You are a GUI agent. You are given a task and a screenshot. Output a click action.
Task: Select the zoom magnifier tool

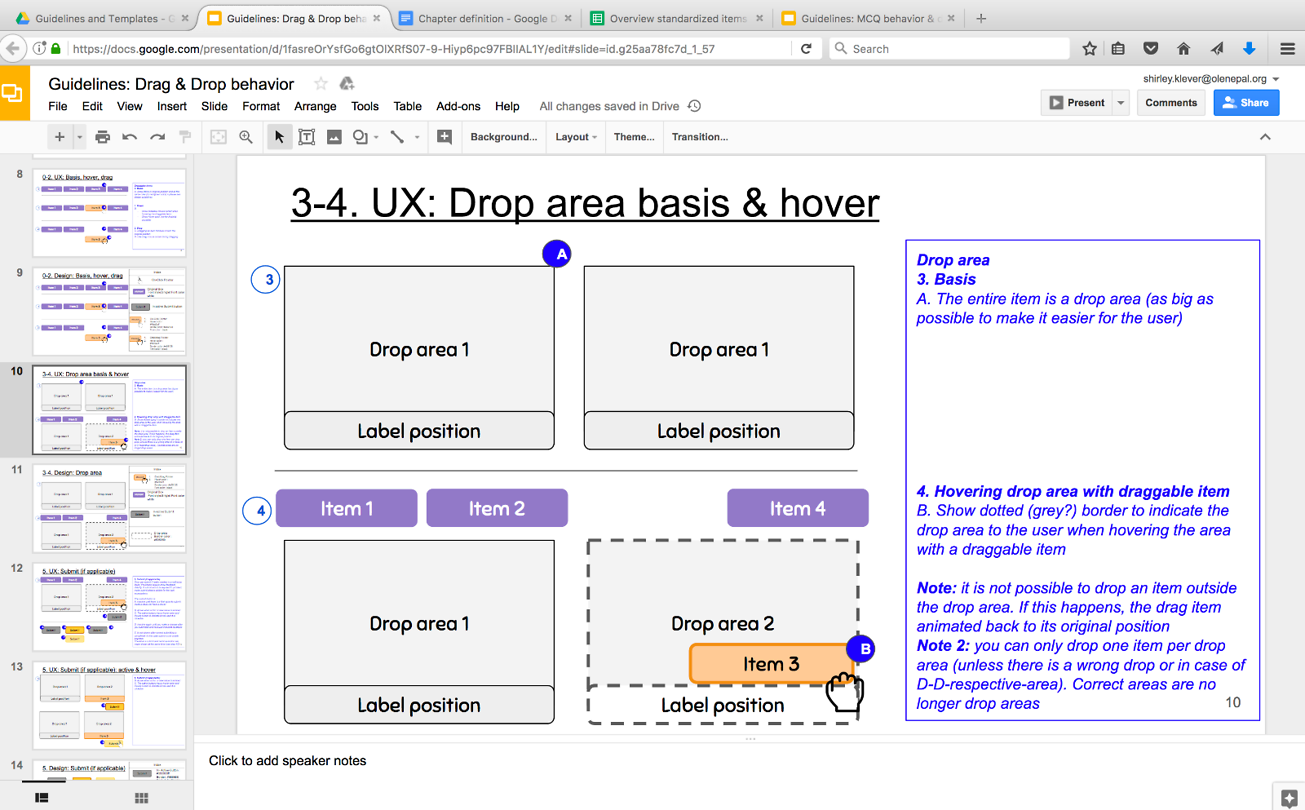(246, 137)
